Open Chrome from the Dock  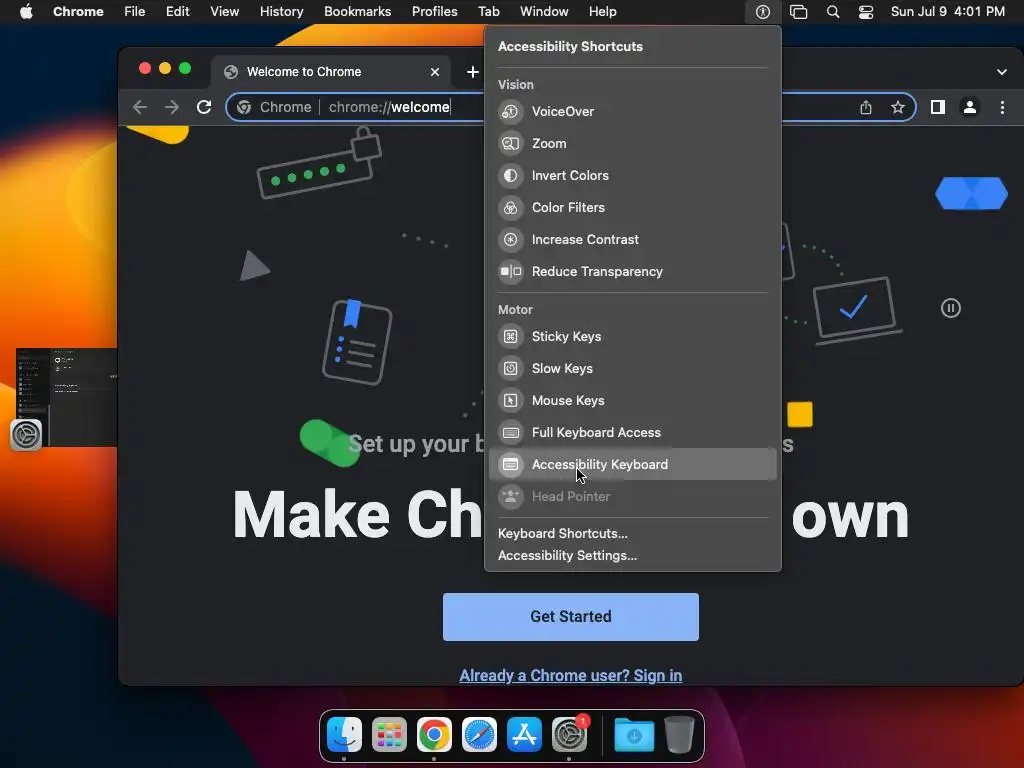tap(434, 735)
